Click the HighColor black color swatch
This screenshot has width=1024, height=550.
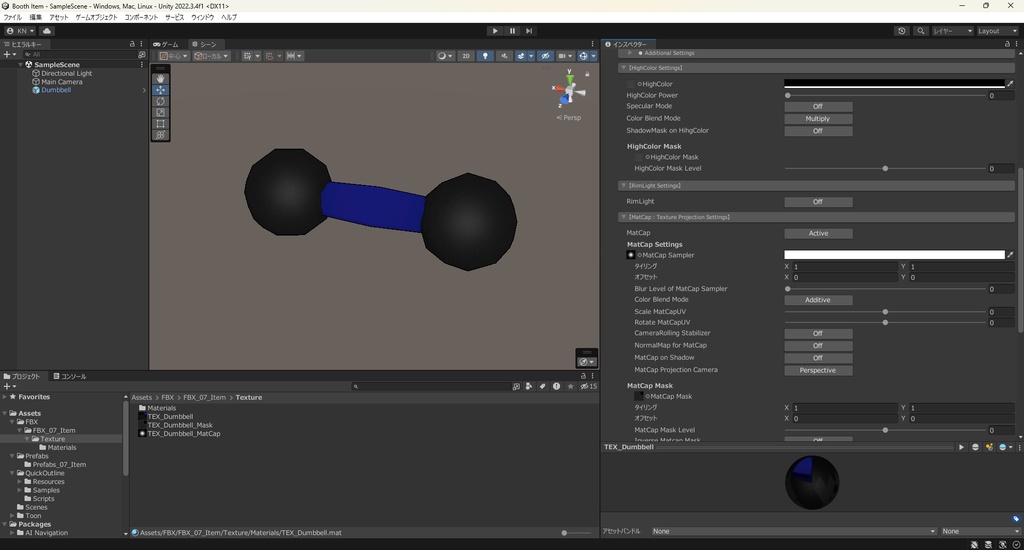pos(894,84)
